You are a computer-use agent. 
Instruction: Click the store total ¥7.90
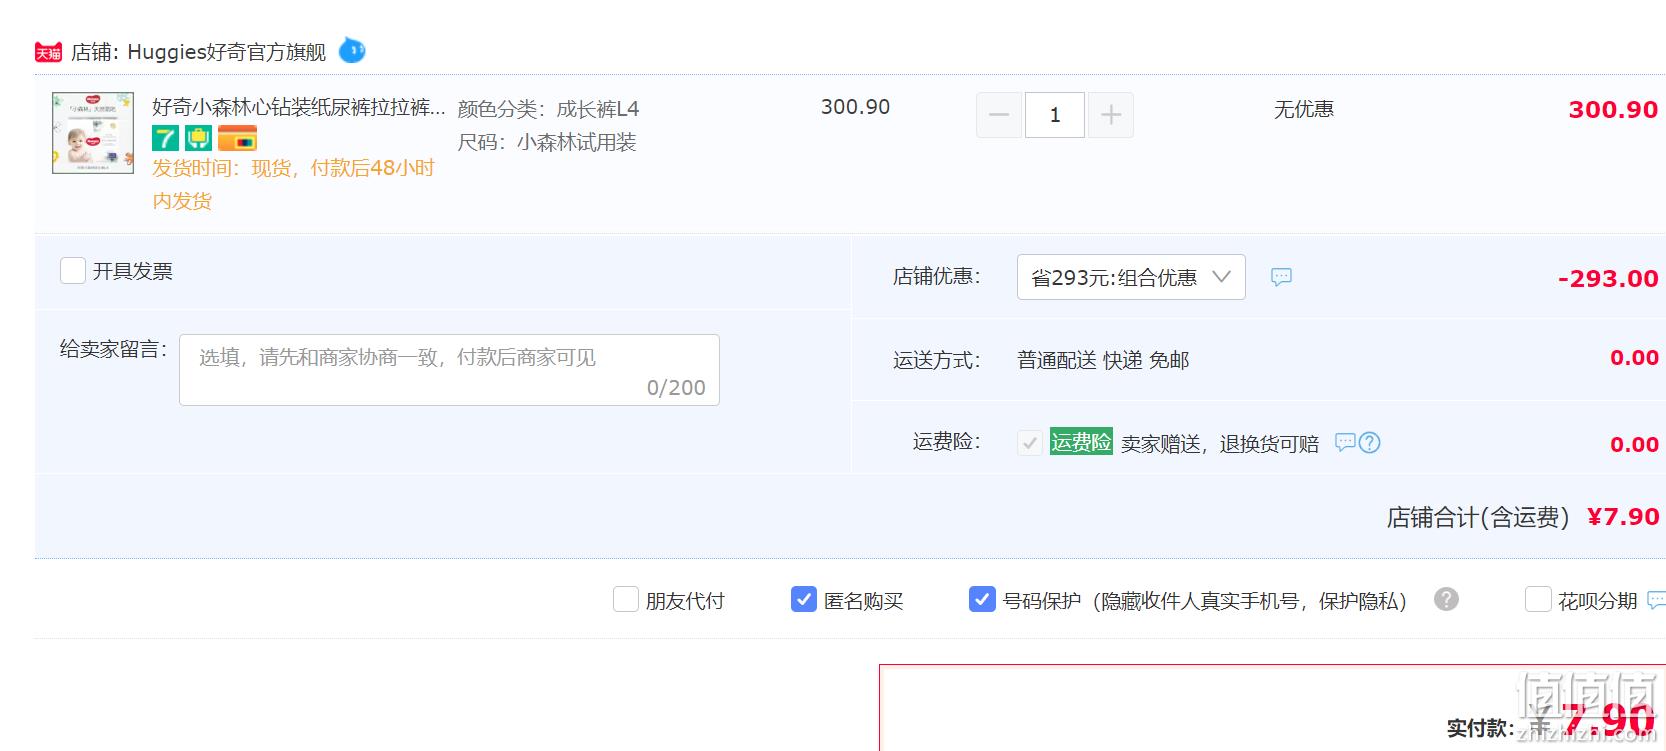pyautogui.click(x=1623, y=517)
